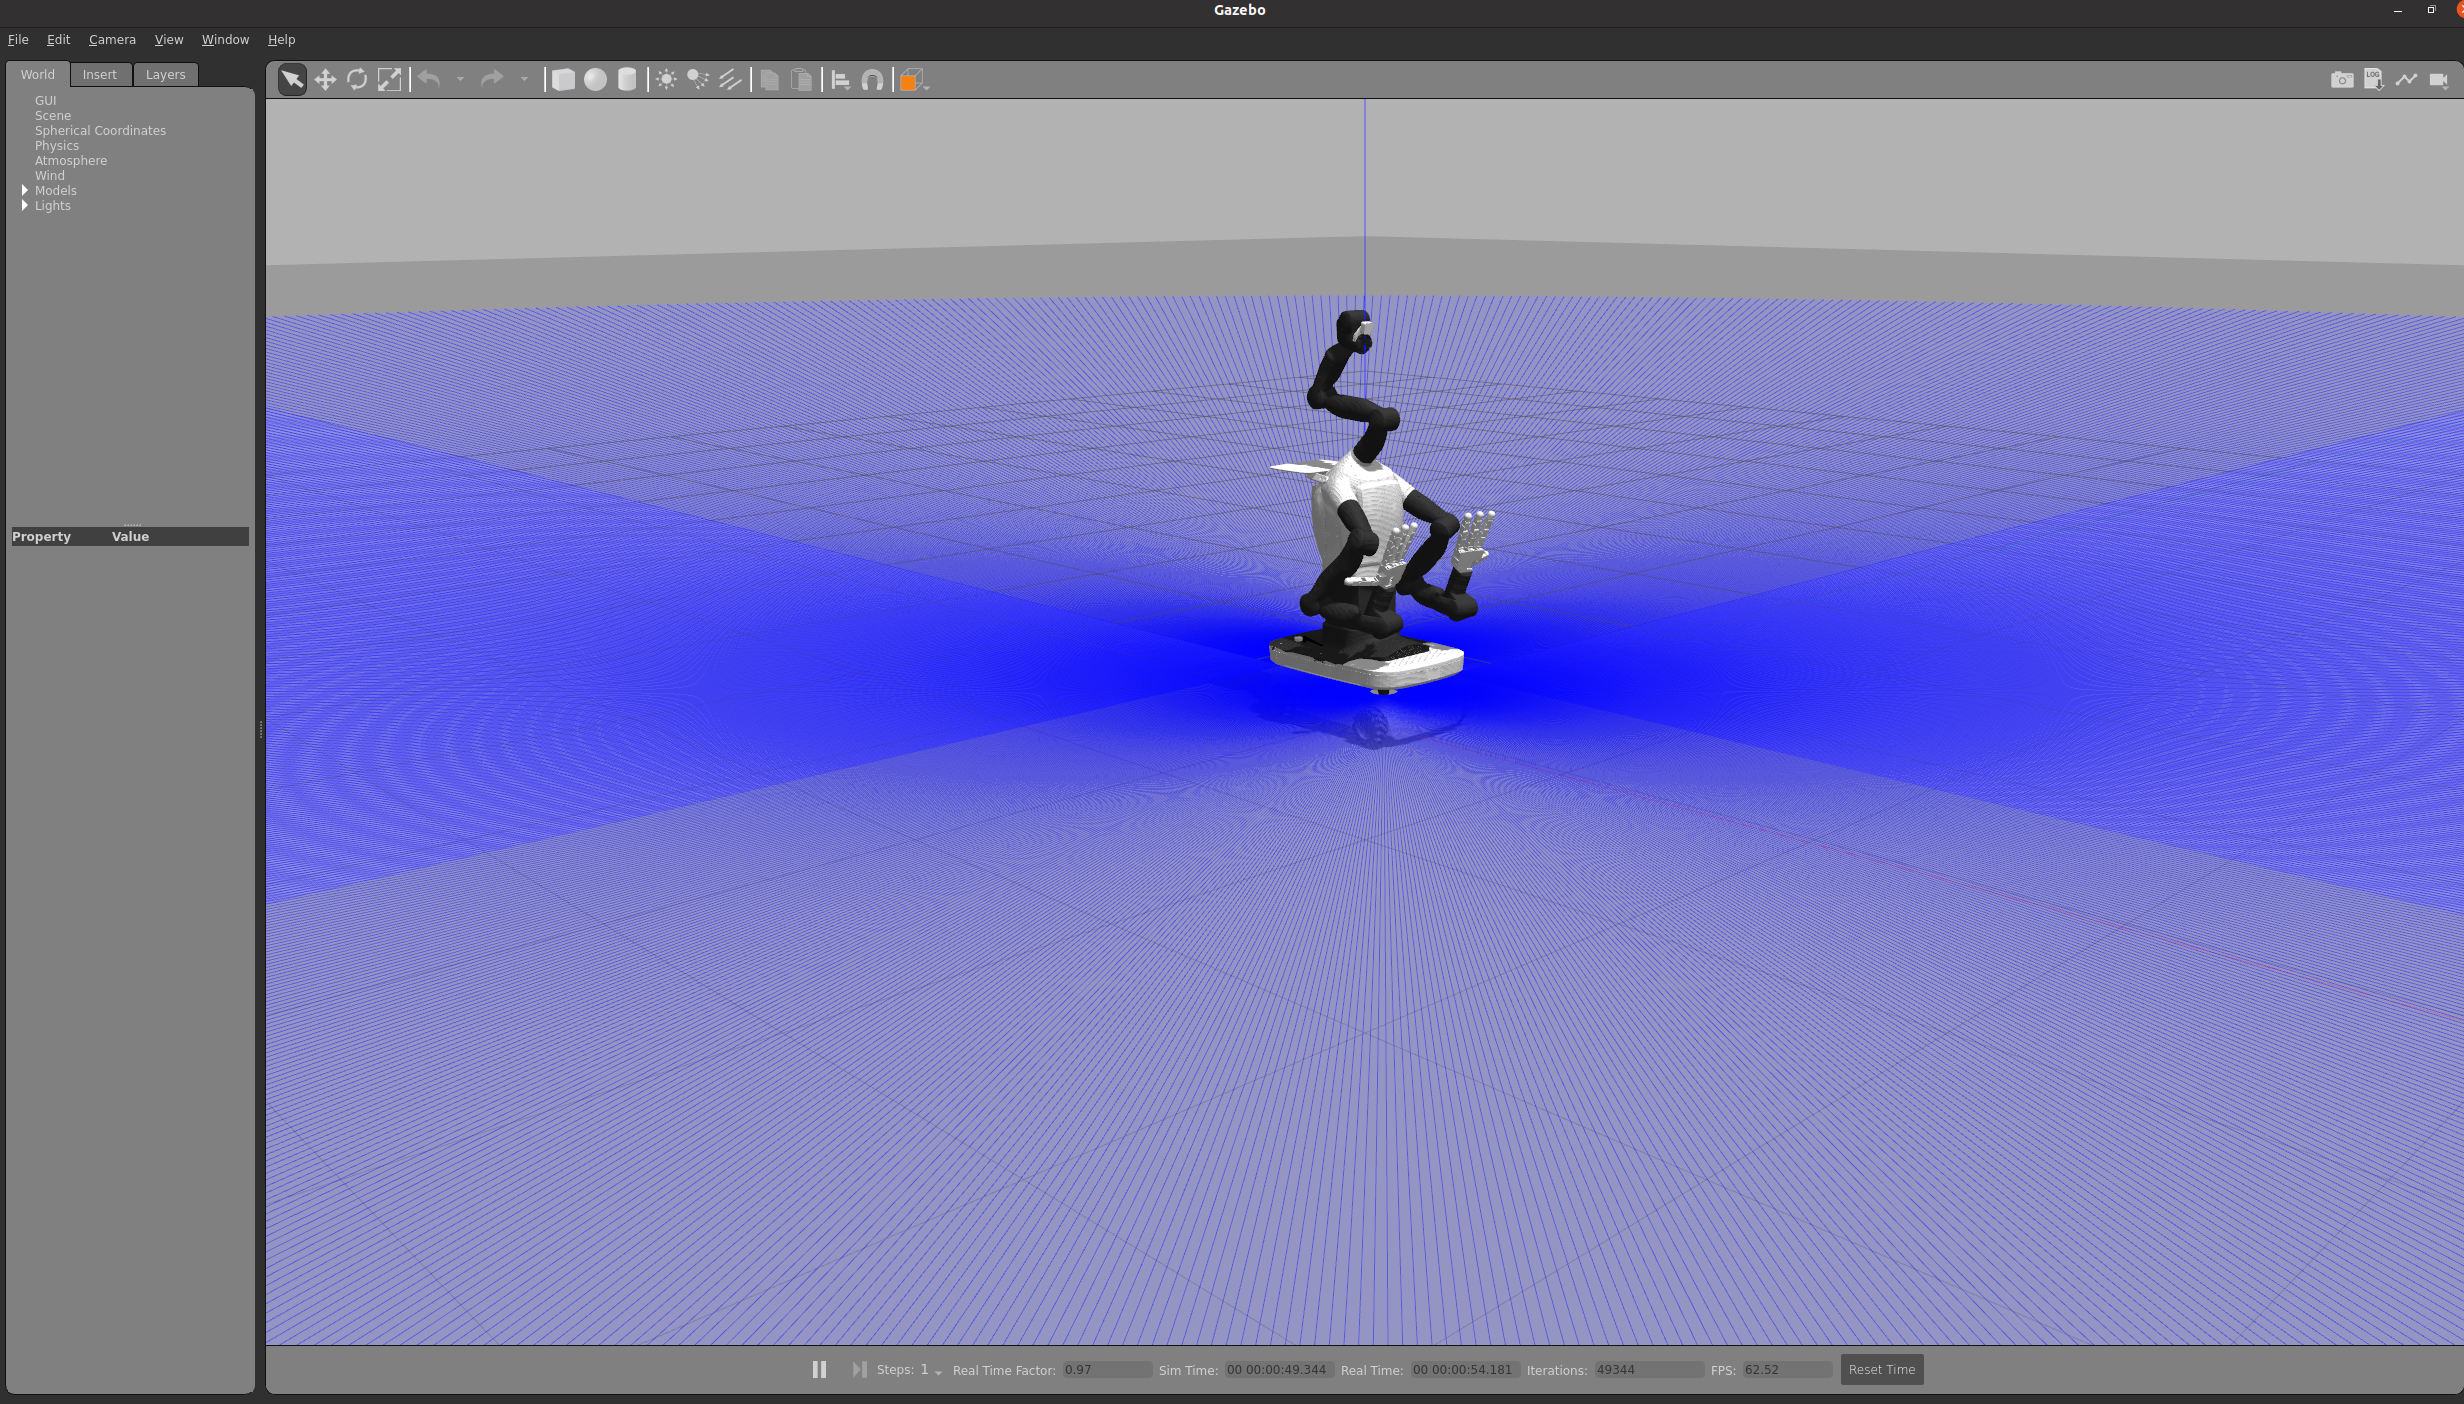Add a point light

coord(666,80)
